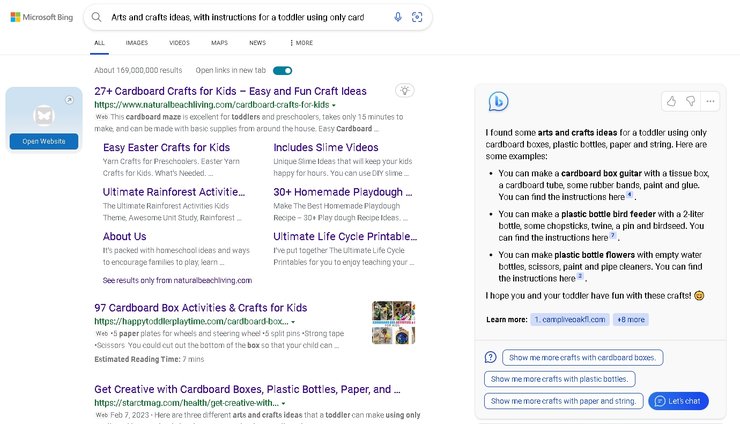Open Includes Slime Videos link
The image size is (740, 424).
(x=326, y=147)
